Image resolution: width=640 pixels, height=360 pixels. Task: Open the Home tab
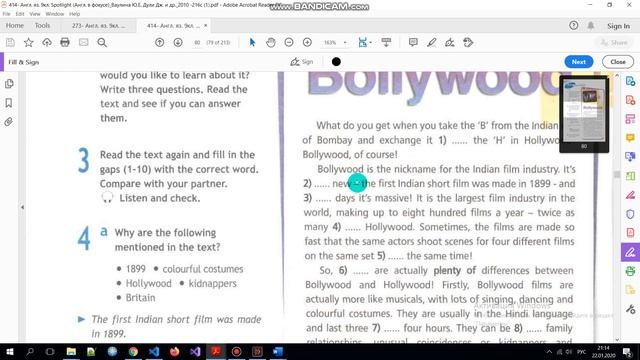[x=15, y=26]
